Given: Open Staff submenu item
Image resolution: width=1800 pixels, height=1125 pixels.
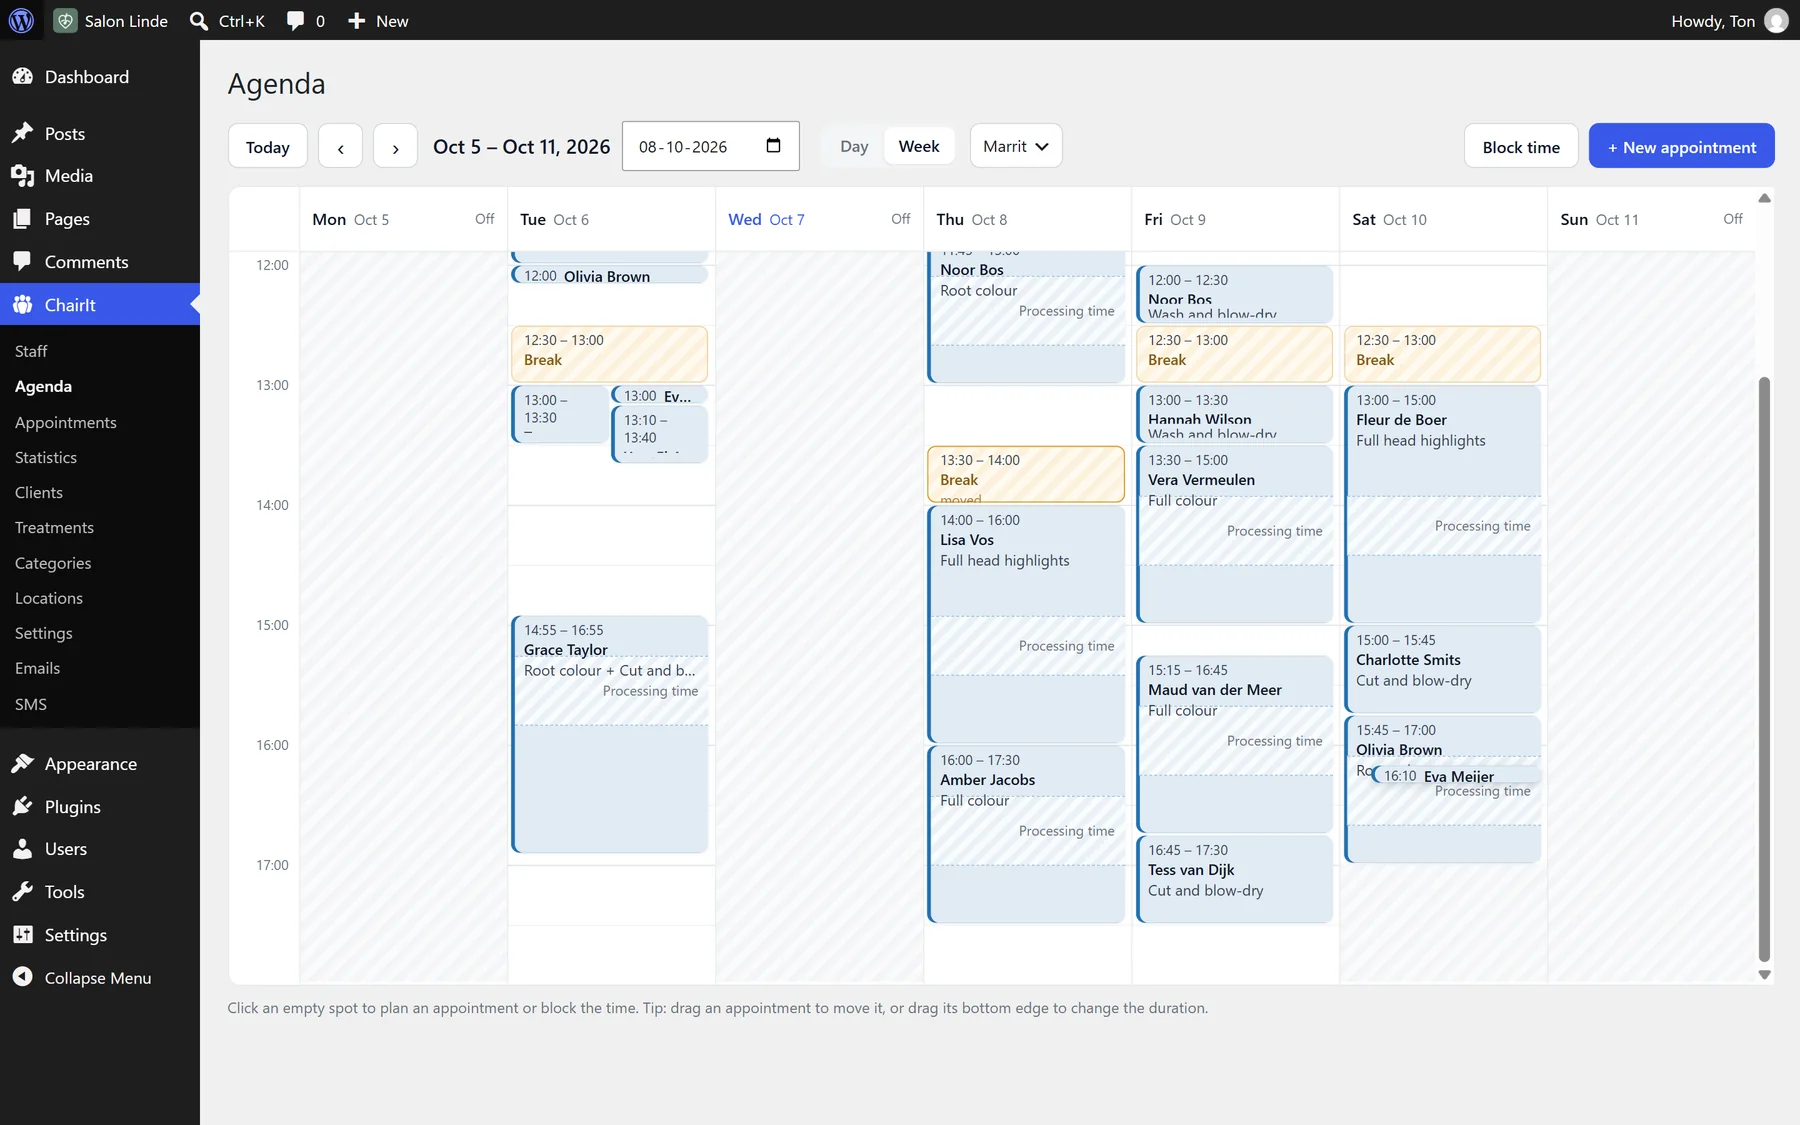Looking at the screenshot, I should point(31,351).
